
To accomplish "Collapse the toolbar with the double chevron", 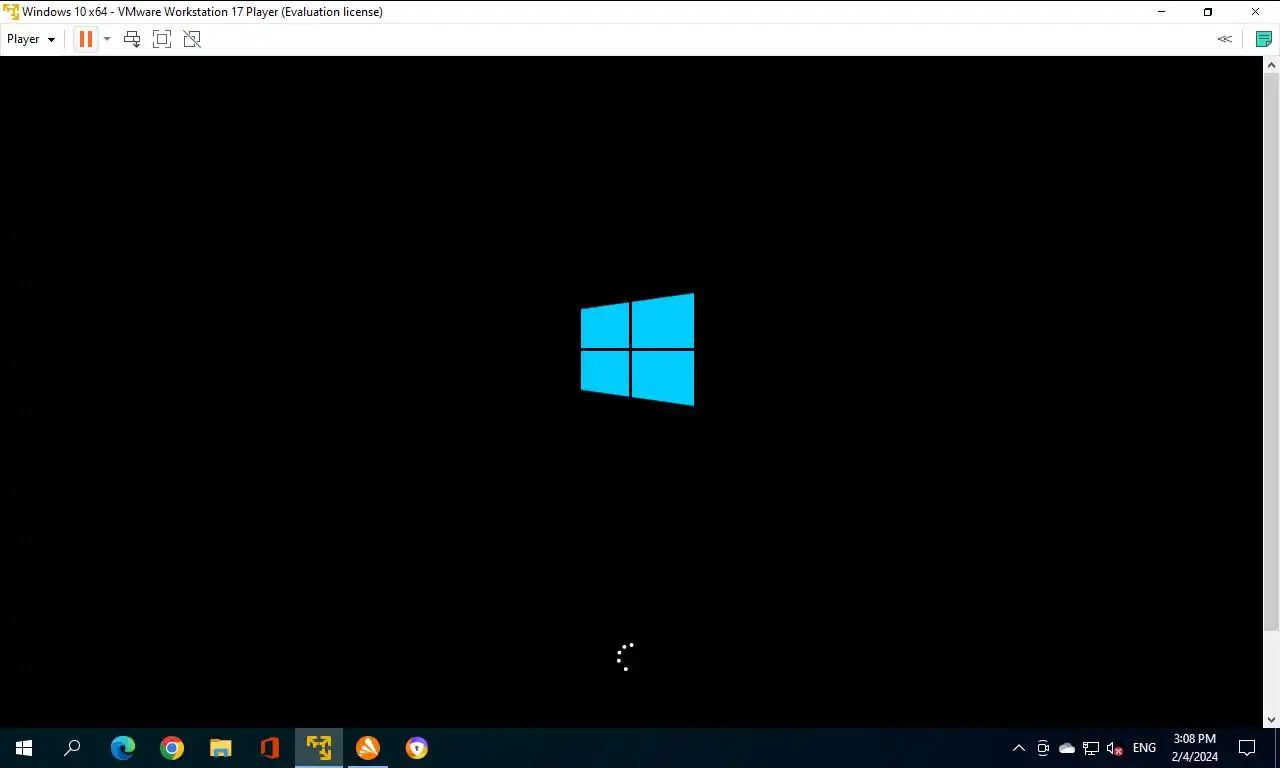I will pos(1224,39).
